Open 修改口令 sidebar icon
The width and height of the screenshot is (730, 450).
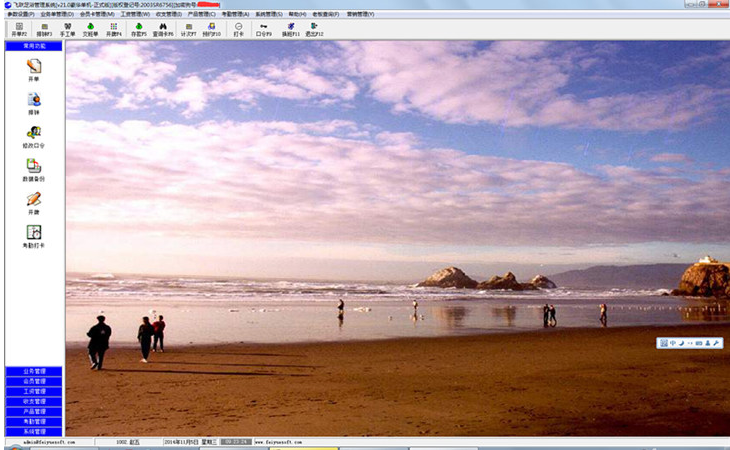pyautogui.click(x=34, y=137)
